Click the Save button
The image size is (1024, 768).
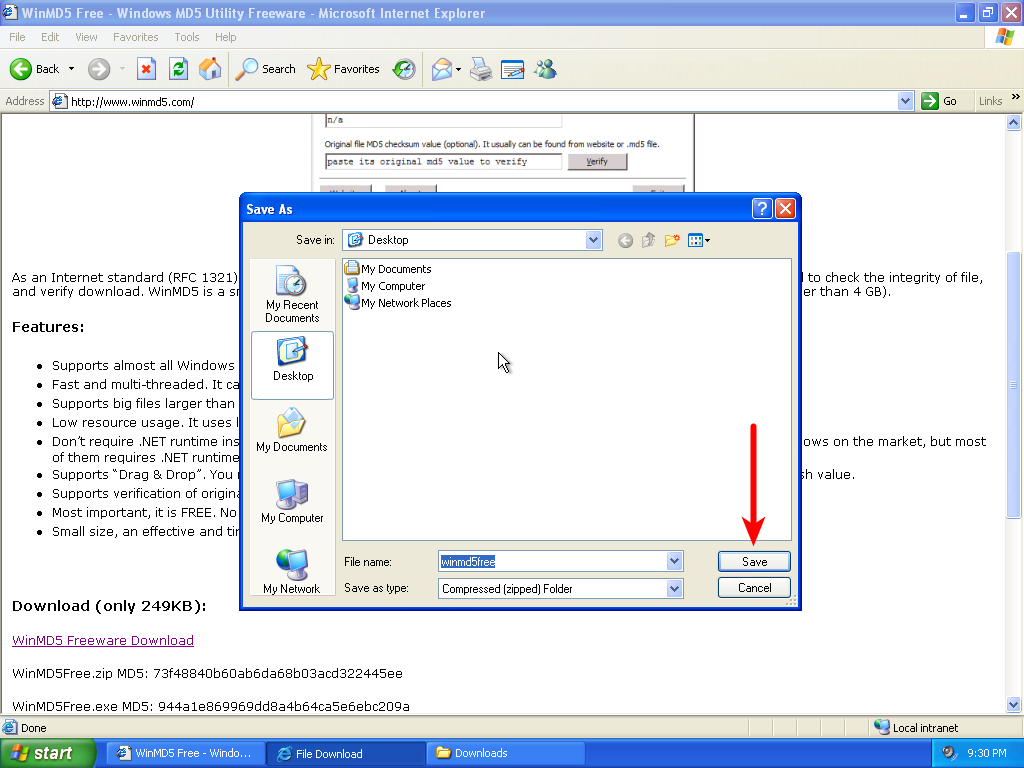point(754,562)
